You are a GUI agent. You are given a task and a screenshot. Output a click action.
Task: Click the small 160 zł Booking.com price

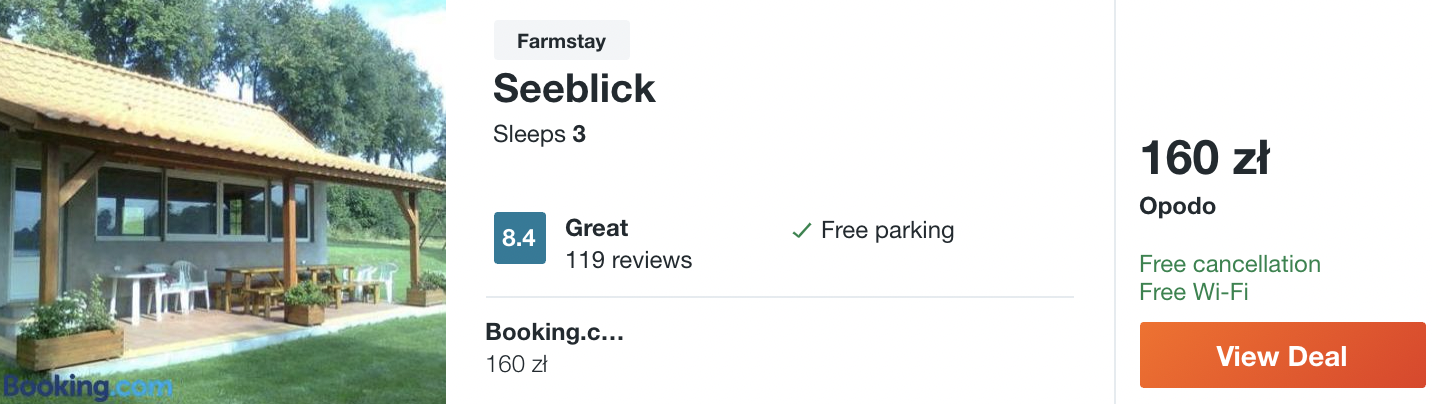(516, 364)
